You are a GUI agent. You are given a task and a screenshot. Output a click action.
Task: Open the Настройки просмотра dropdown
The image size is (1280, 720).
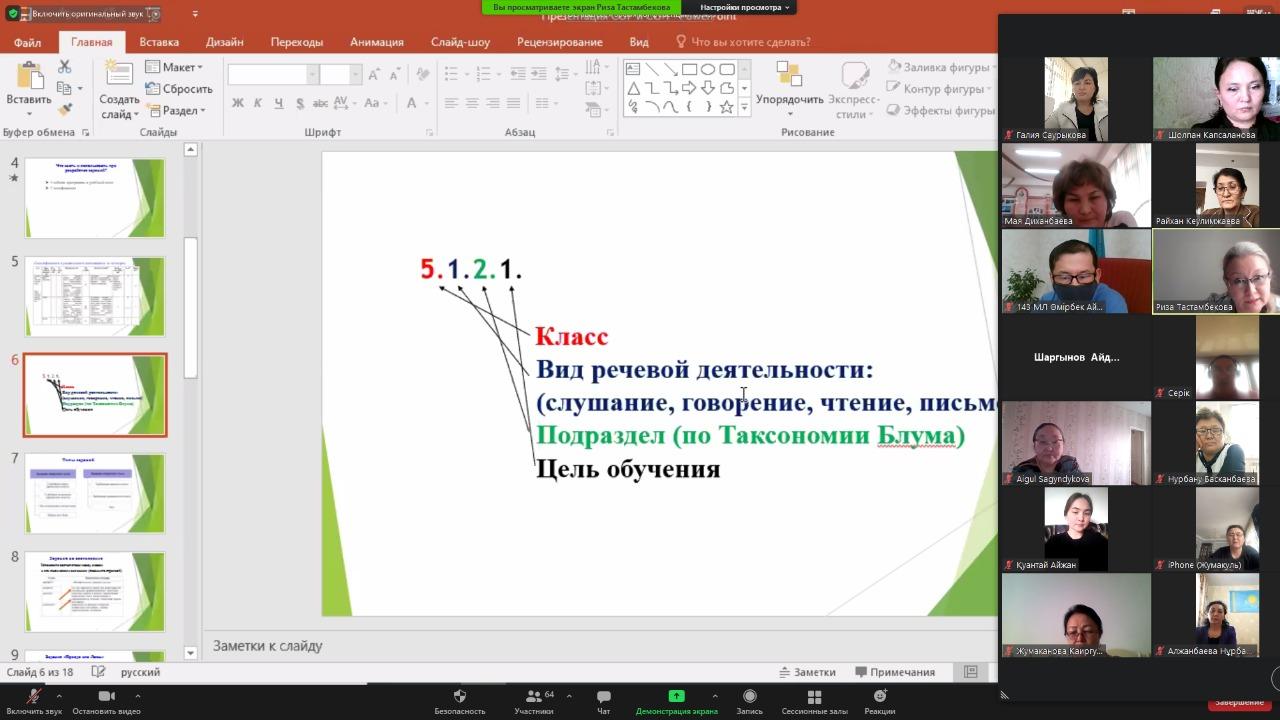744,7
